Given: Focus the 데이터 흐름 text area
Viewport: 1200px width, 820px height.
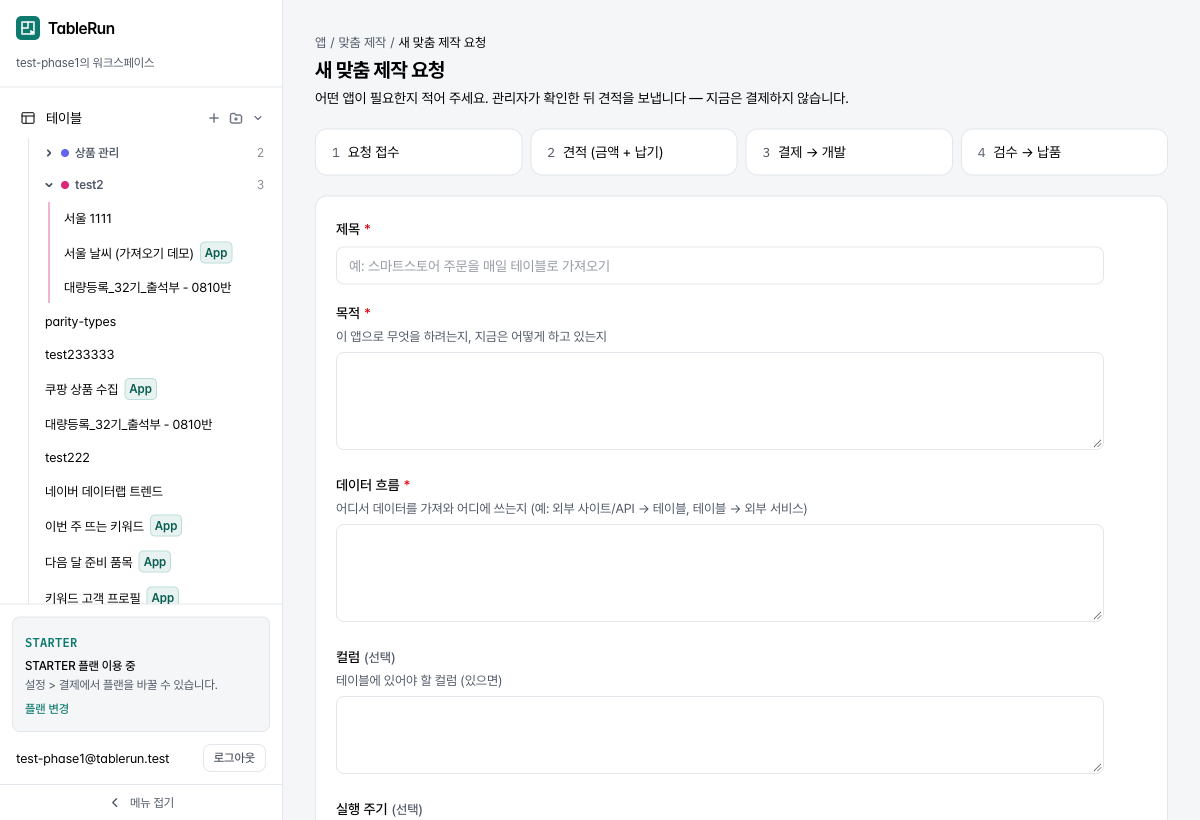Looking at the screenshot, I should click(x=720, y=573).
